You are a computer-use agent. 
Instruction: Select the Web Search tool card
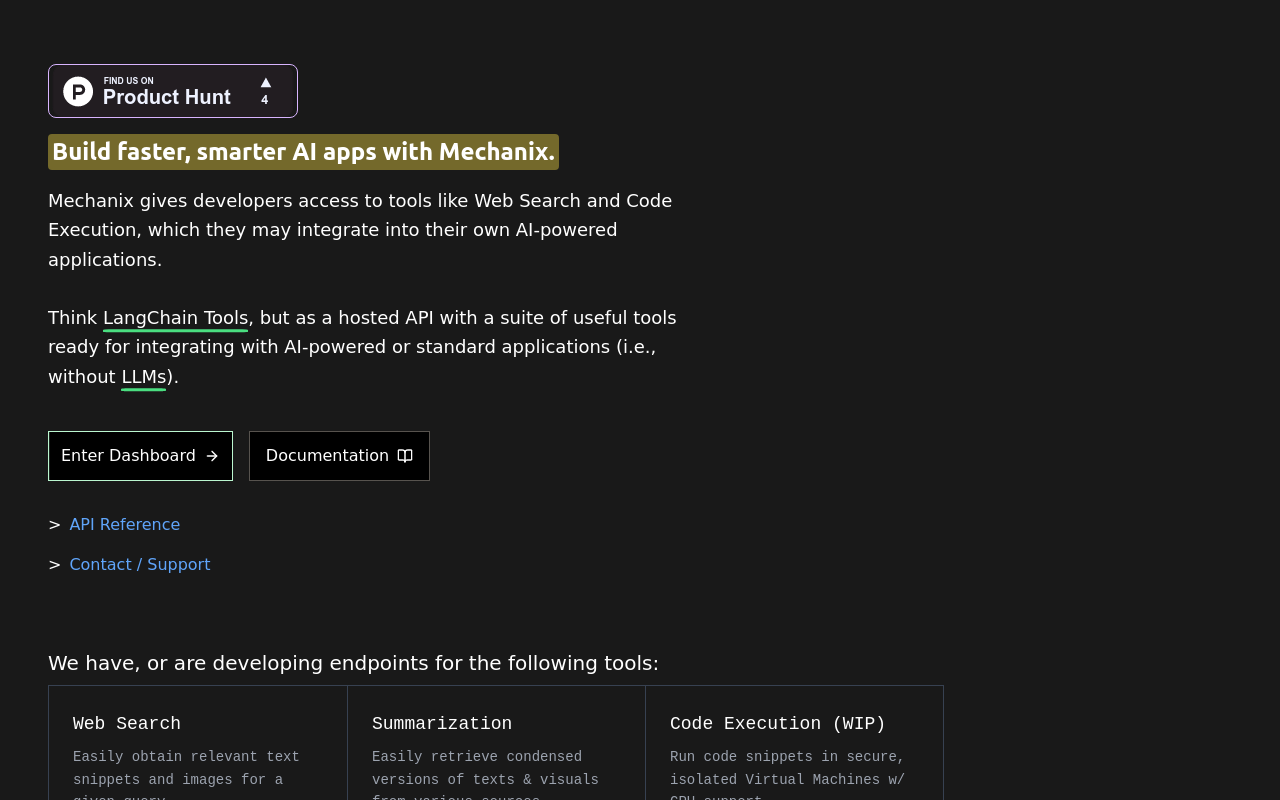pyautogui.click(x=198, y=743)
